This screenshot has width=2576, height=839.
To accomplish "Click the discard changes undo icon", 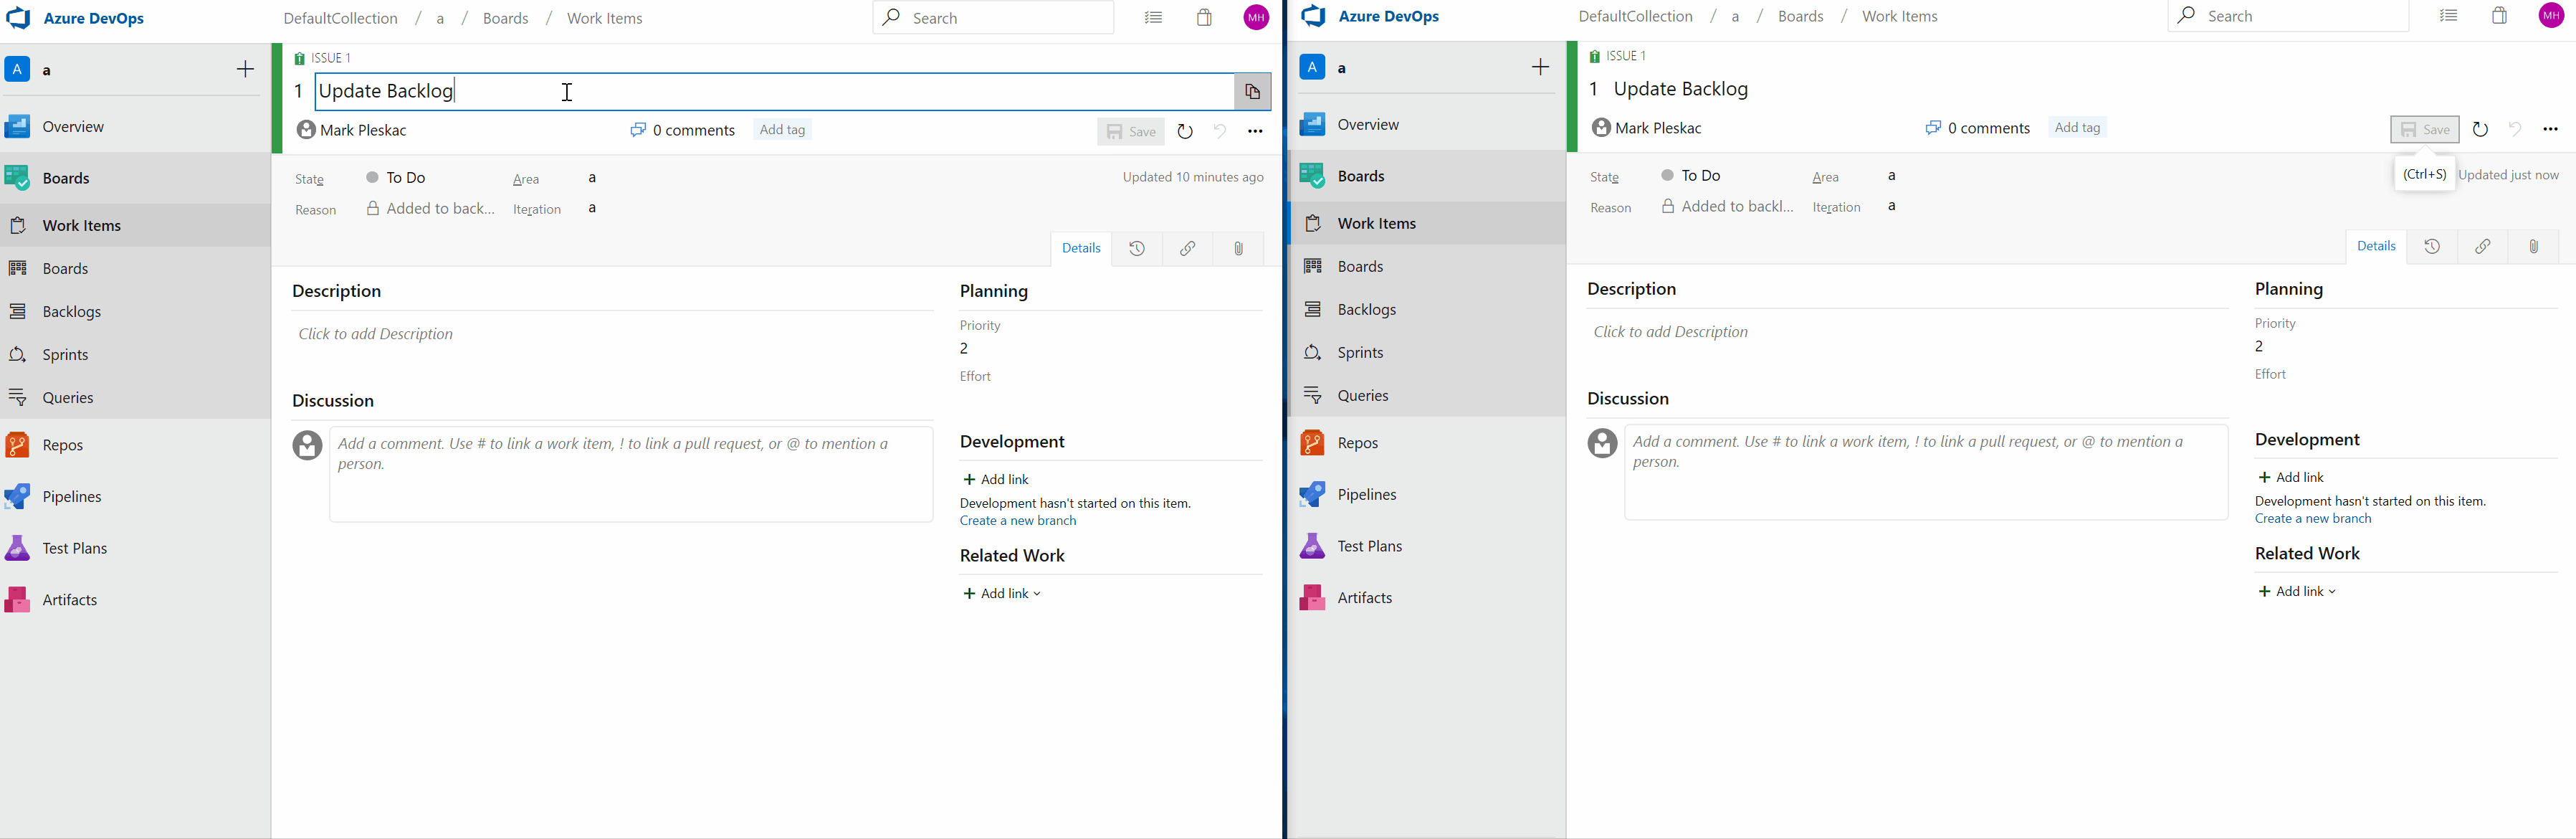I will point(1219,130).
